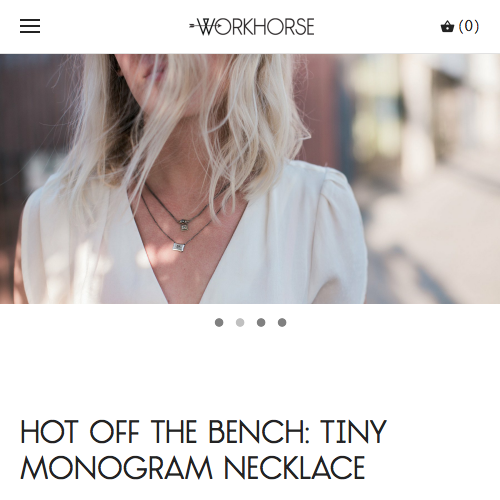Click the lower rectangular monogram pendant
The width and height of the screenshot is (500, 500).
(x=179, y=247)
